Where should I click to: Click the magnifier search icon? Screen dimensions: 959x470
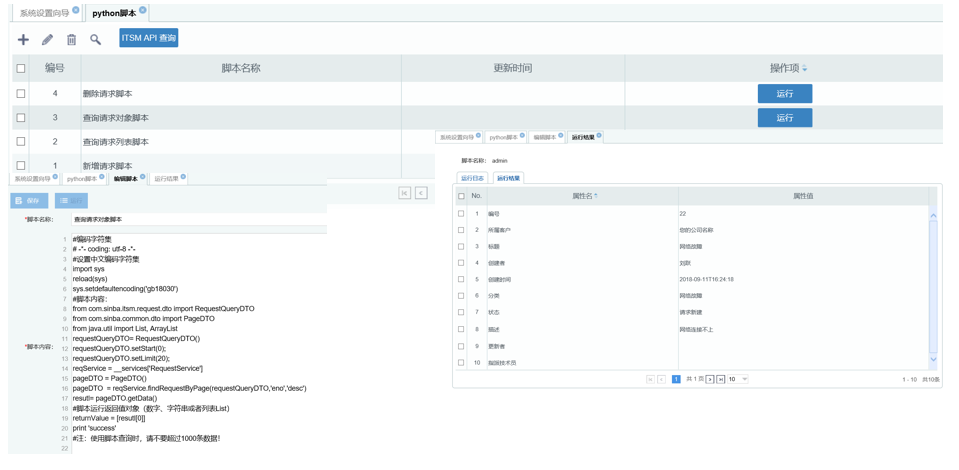coord(95,40)
